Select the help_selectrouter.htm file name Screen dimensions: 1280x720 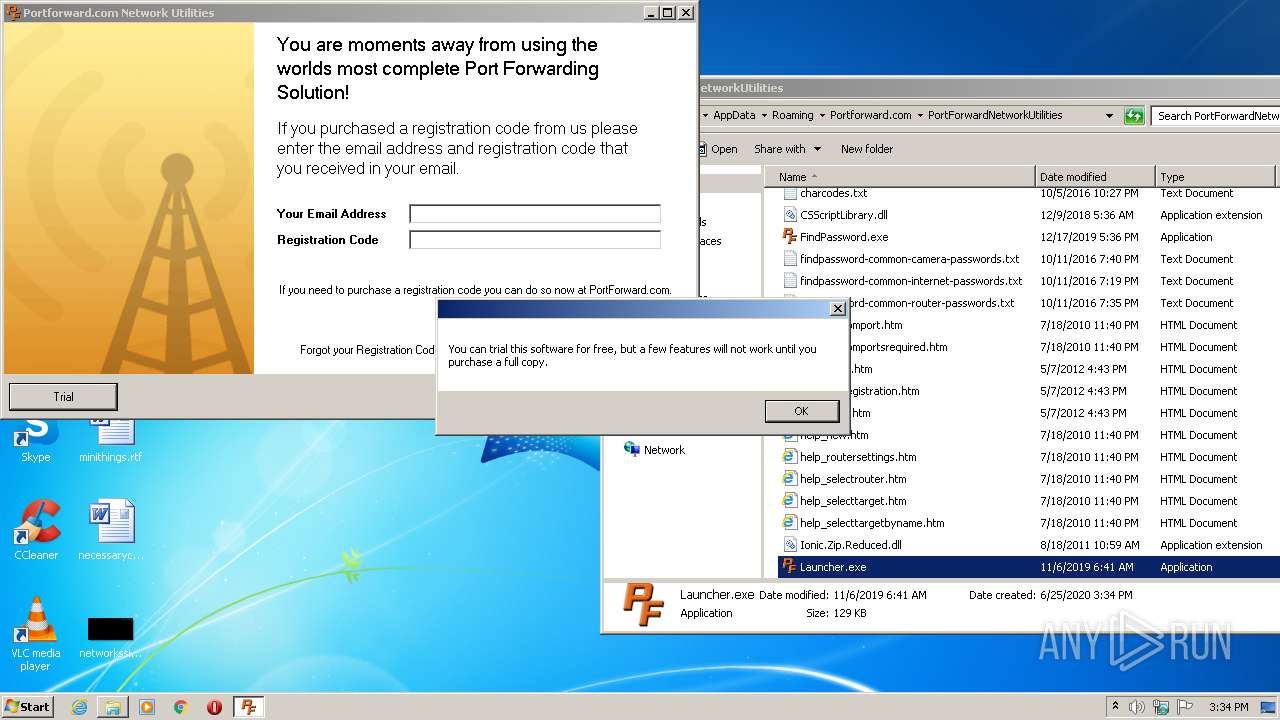pos(853,479)
